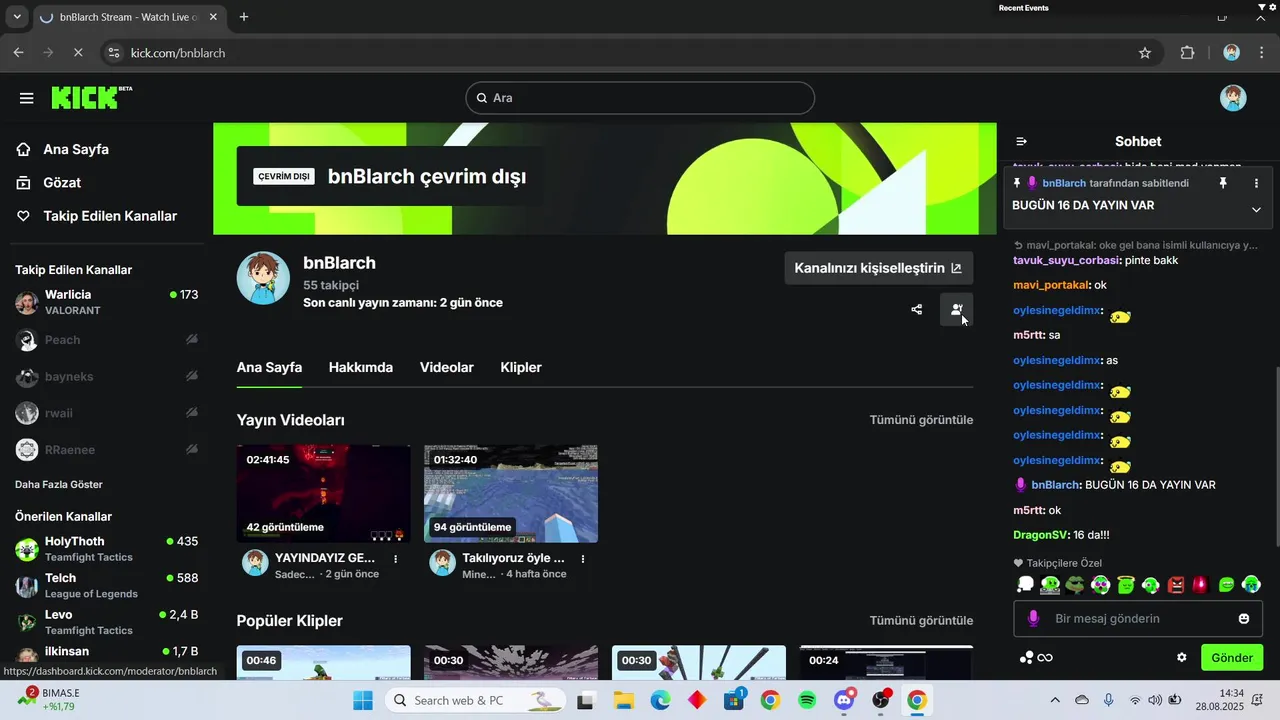View site information icon in address bar
1280x720 pixels.
tap(112, 53)
